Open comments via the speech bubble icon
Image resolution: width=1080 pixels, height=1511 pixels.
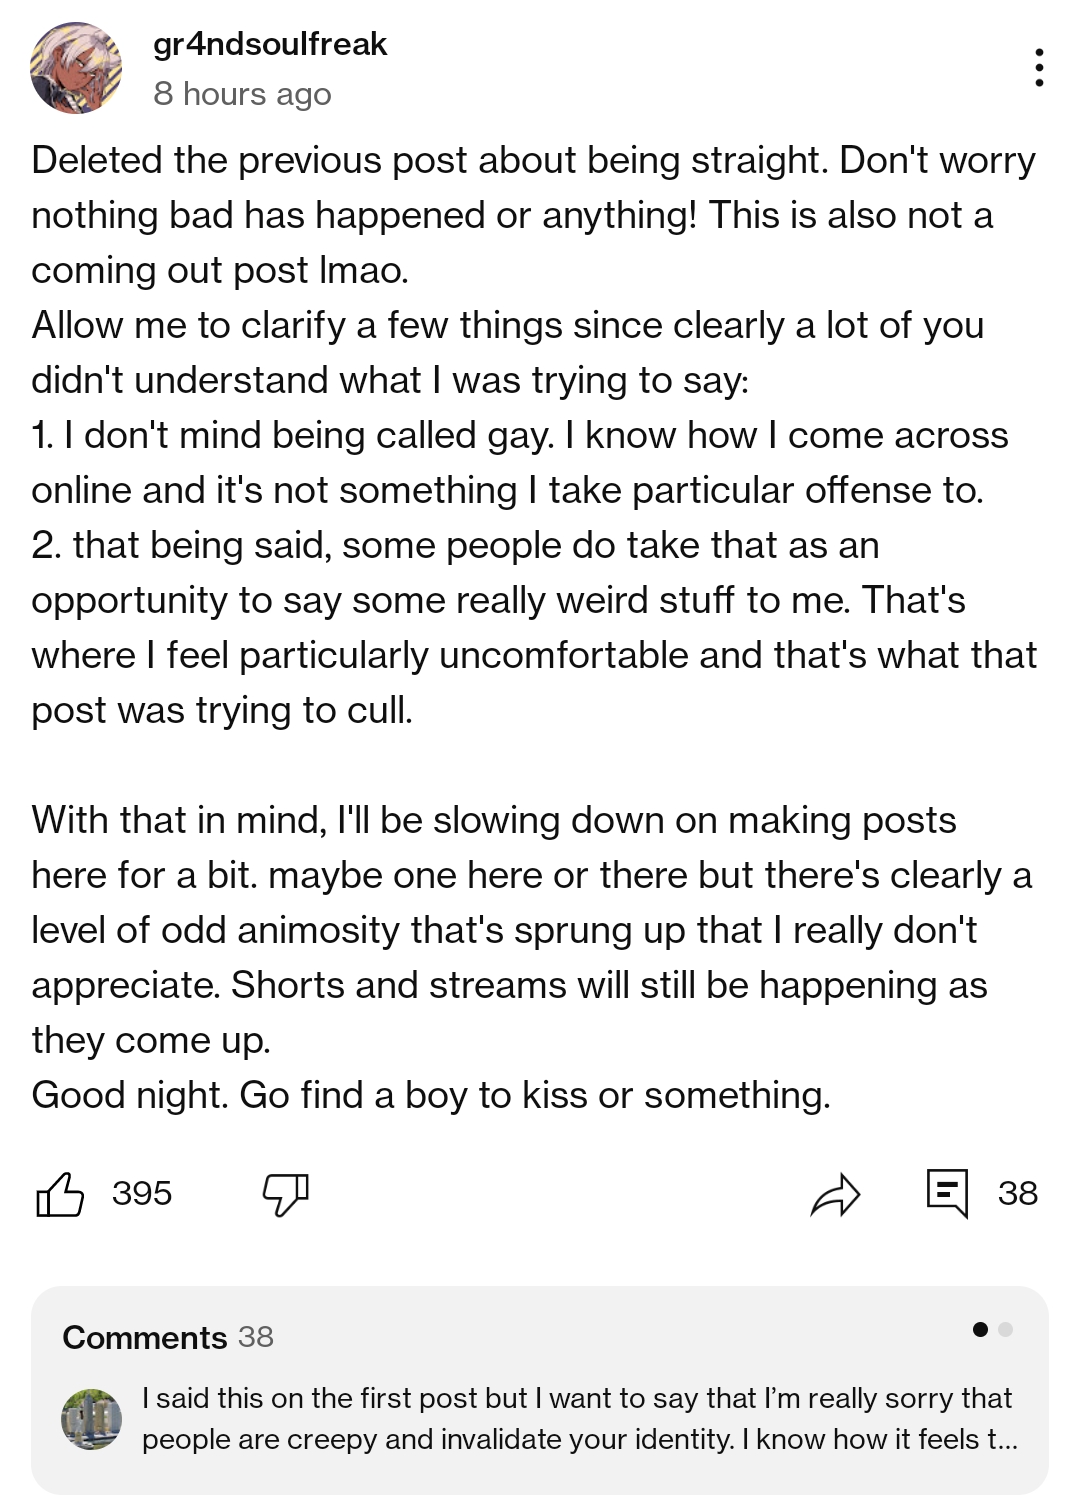pos(946,1193)
